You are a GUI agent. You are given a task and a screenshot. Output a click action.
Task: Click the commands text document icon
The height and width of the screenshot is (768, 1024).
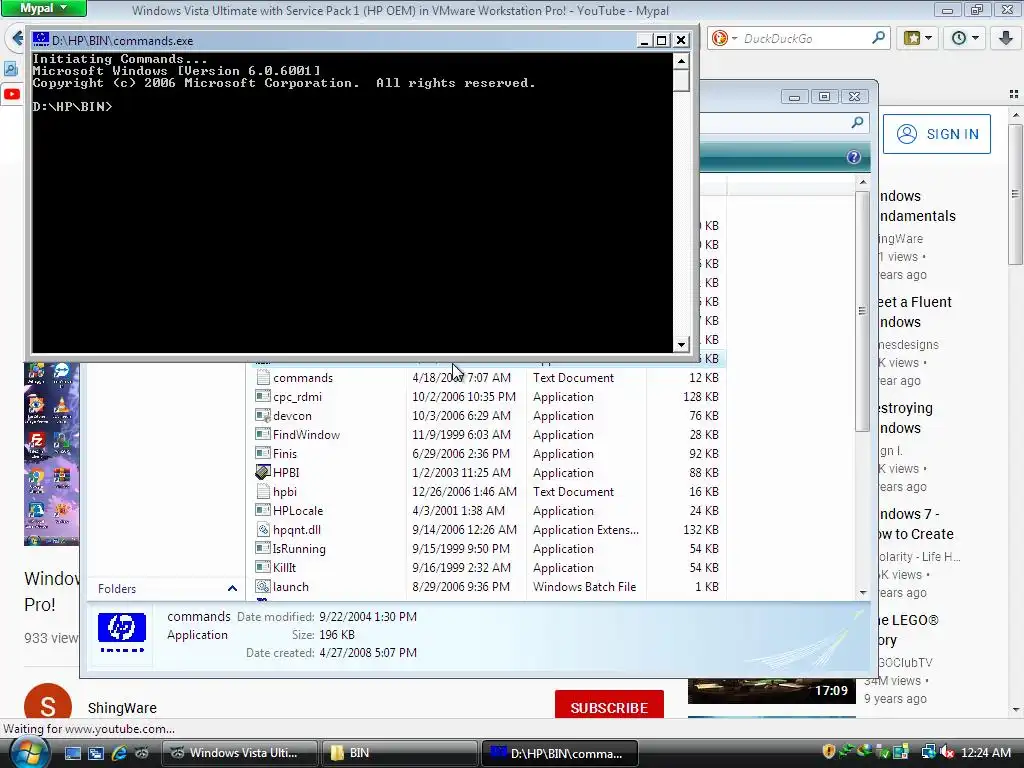pos(263,377)
